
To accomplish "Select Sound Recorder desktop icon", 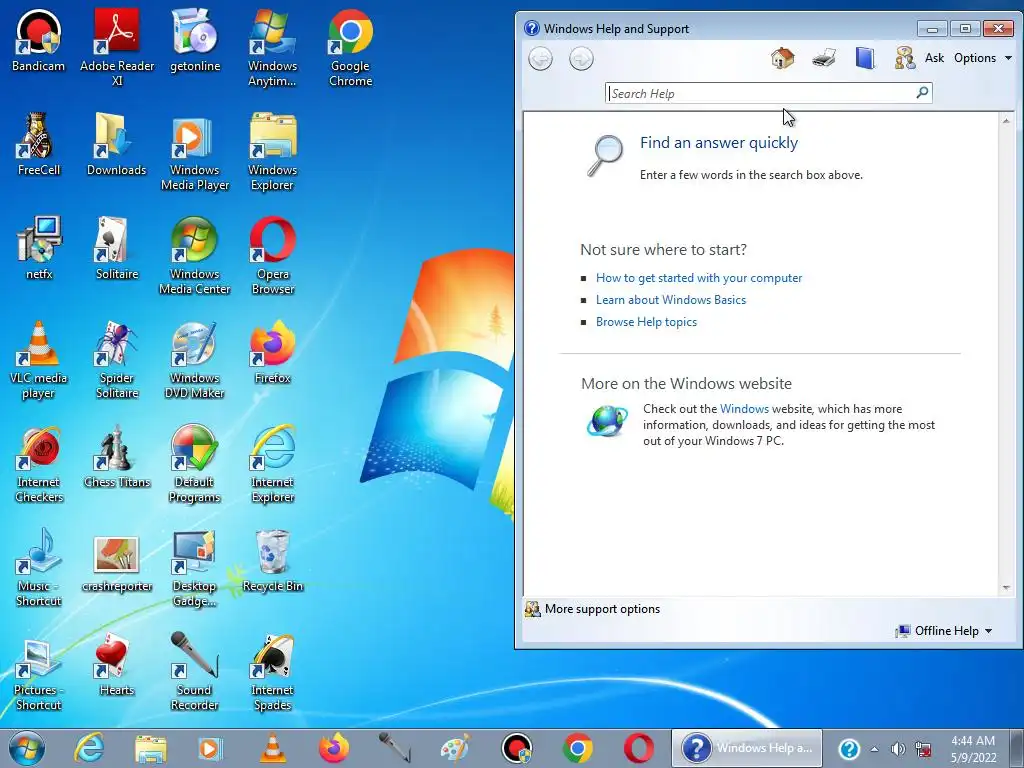I will pyautogui.click(x=195, y=671).
